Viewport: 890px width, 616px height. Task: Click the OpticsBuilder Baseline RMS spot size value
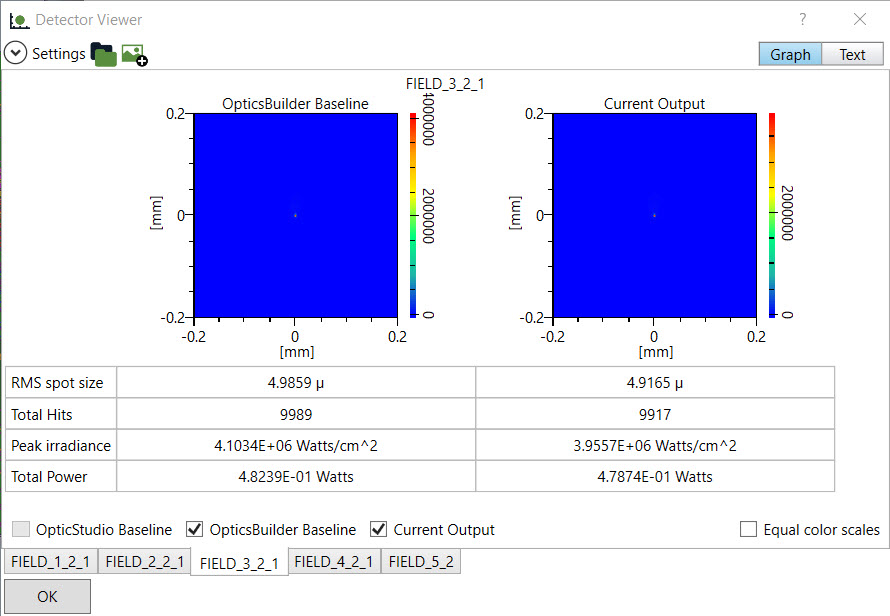[x=296, y=382]
